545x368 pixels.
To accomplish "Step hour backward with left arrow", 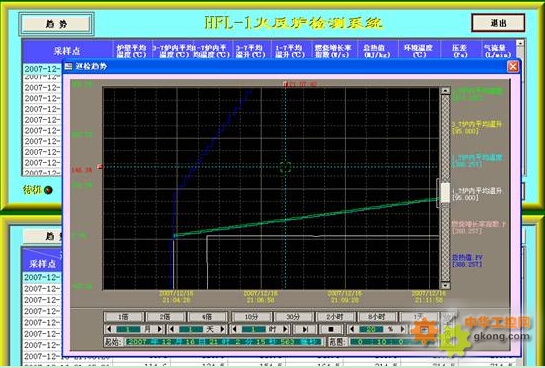I will pos(234,329).
